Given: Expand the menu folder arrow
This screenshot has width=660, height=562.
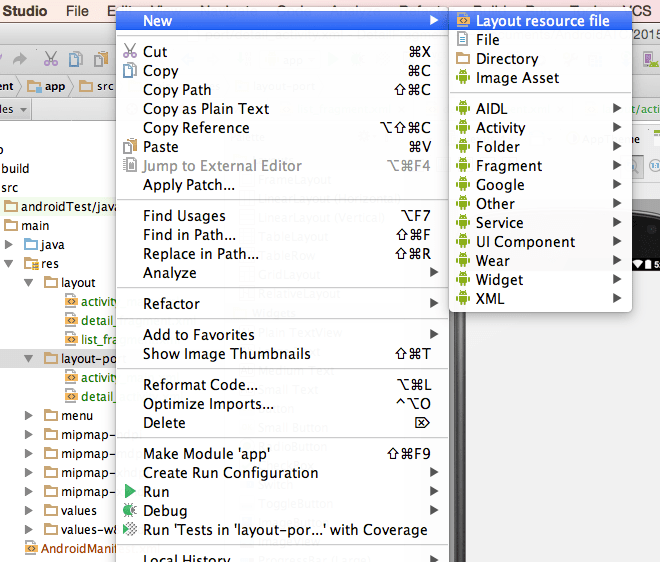Looking at the screenshot, I should pos(29,416).
